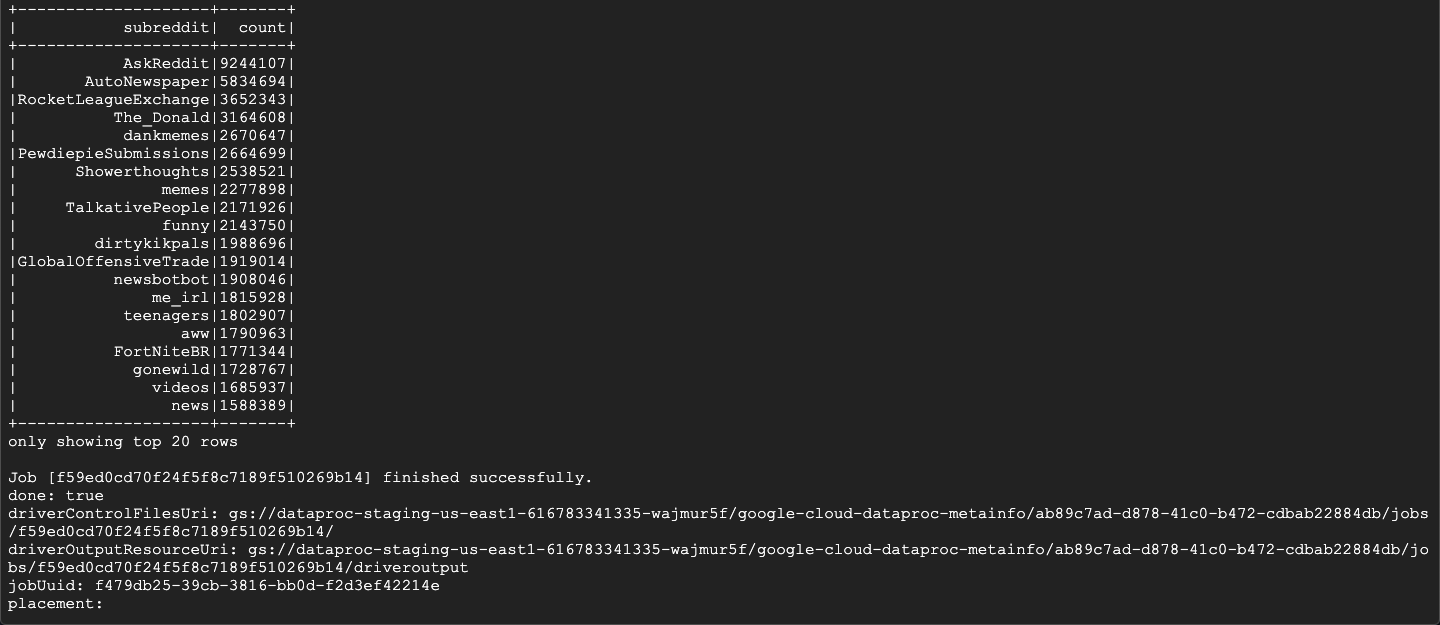Screen dimensions: 1440x625
Task: Click the 'done: true' line
Action: [56, 495]
